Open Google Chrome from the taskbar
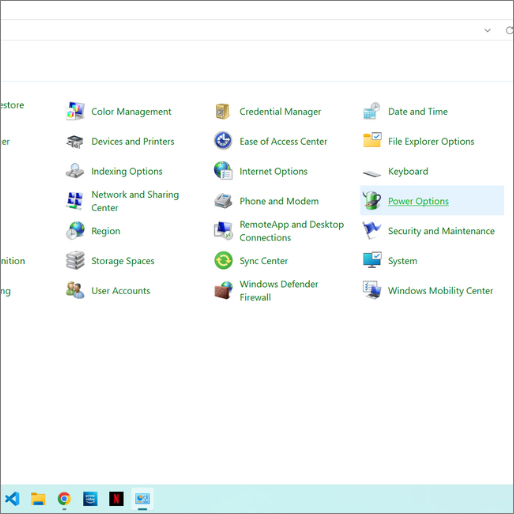Viewport: 514px width, 514px height. click(x=64, y=499)
